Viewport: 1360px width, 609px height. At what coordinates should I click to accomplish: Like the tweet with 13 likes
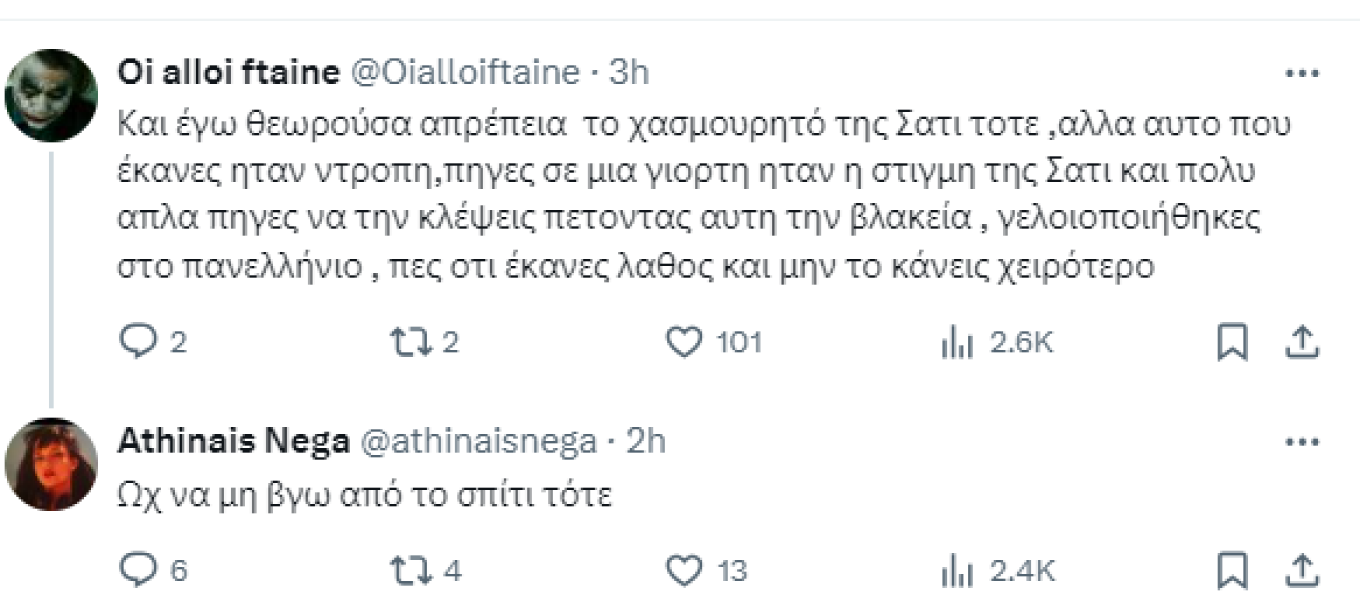coord(684,571)
